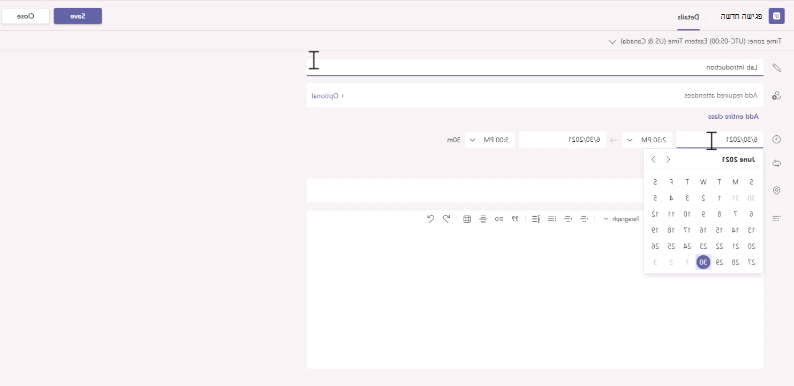794x386 pixels.
Task: Click the Add entire class link
Action: [732, 116]
